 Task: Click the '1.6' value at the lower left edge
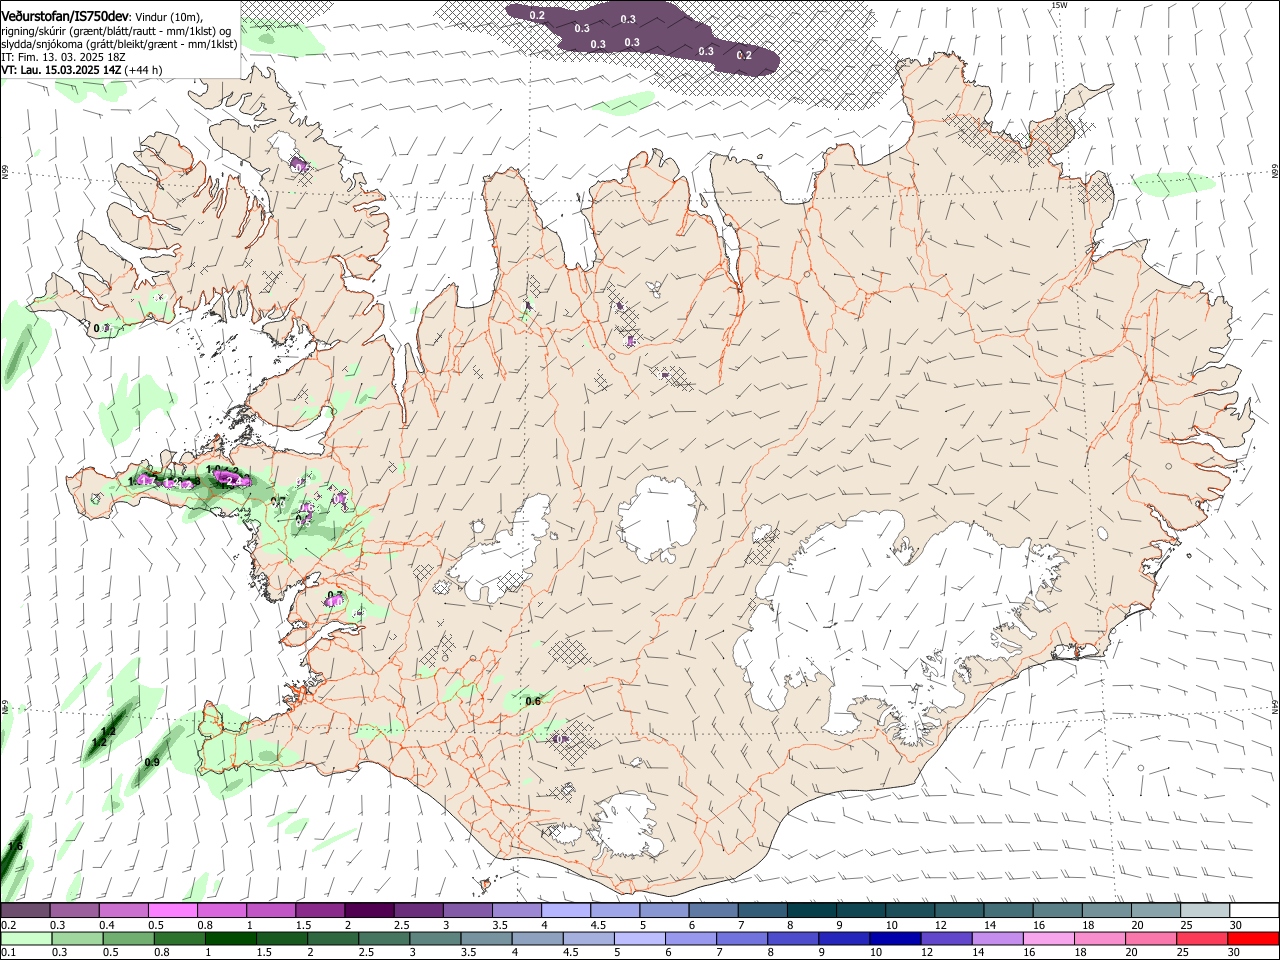15,847
